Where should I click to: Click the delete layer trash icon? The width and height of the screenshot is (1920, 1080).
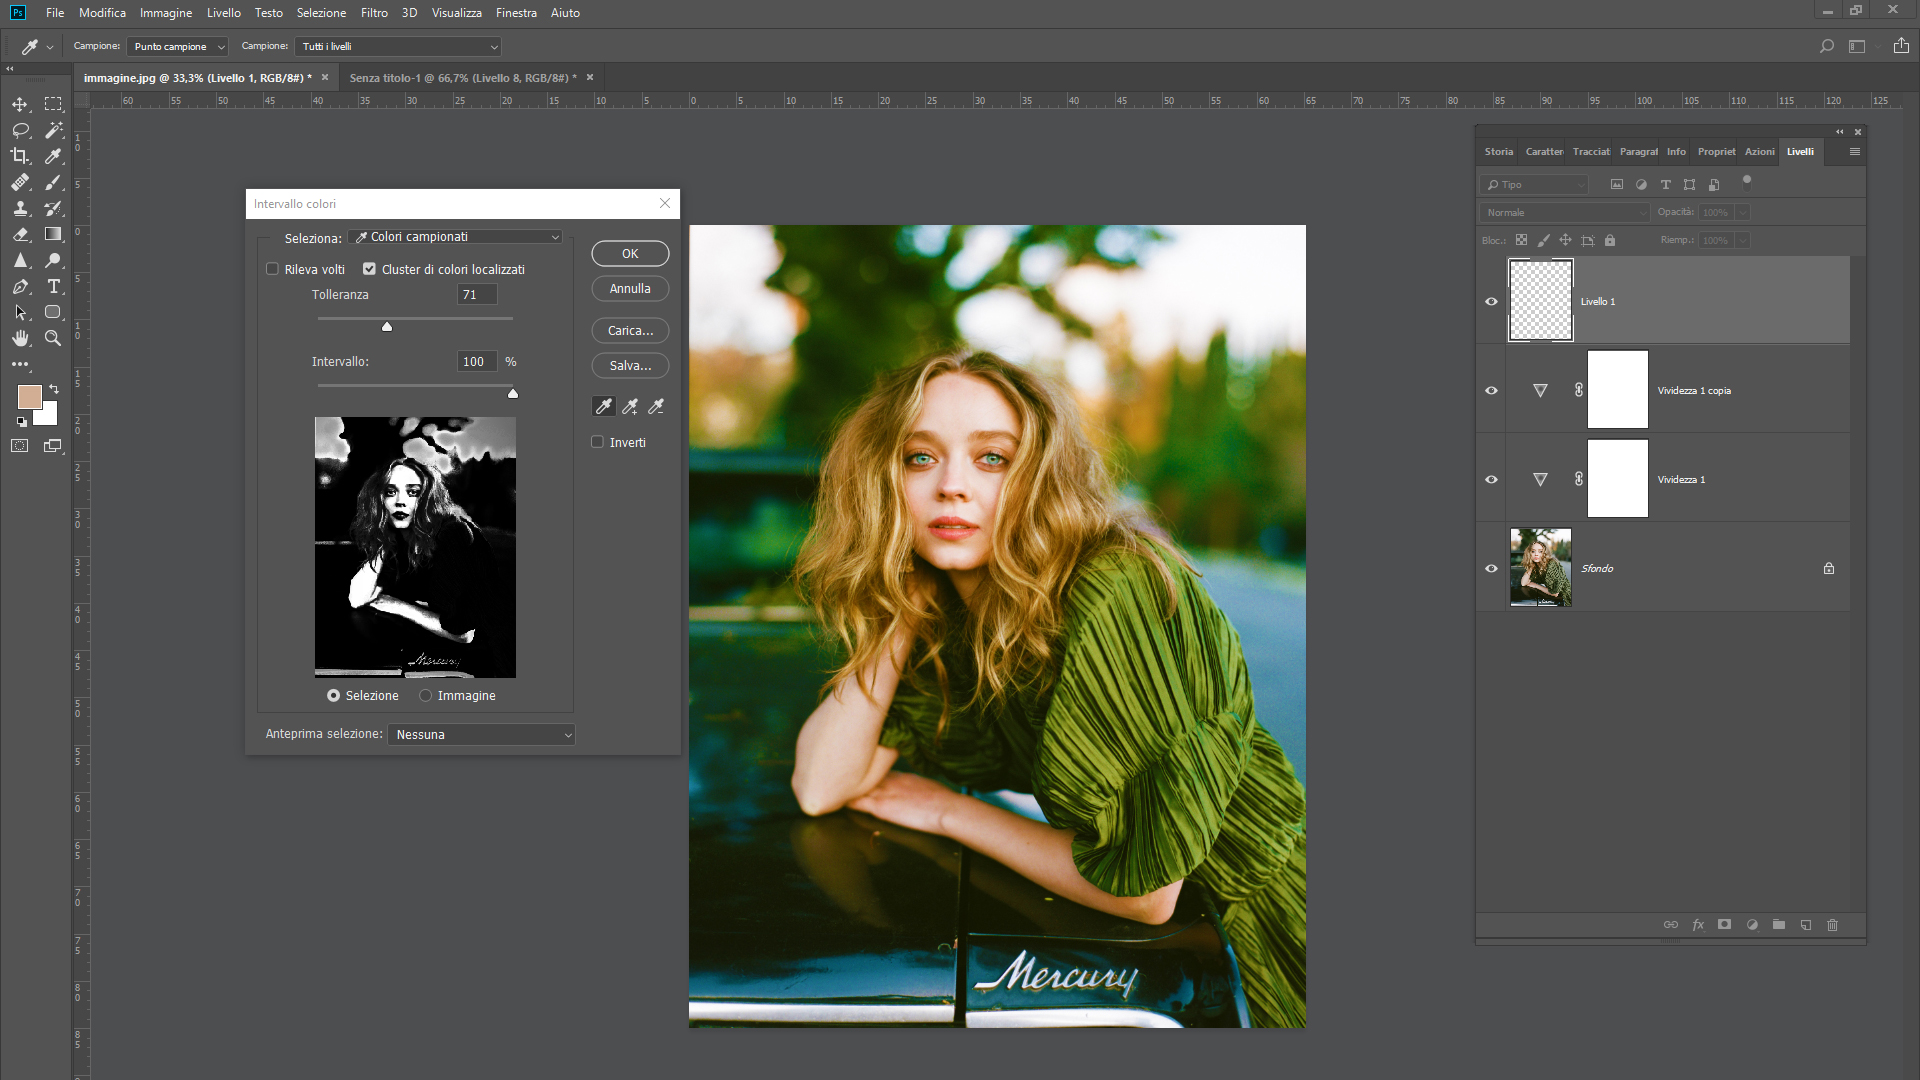[1832, 925]
